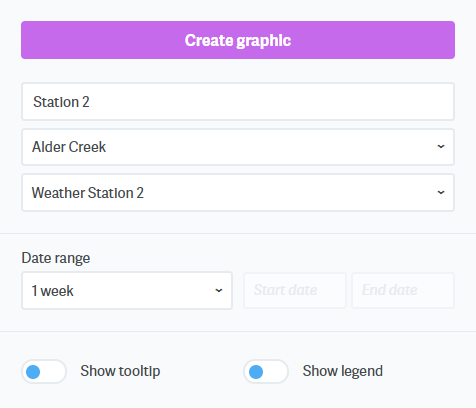Image resolution: width=476 pixels, height=408 pixels.
Task: Open the 1 week date range dropdown
Action: [127, 290]
